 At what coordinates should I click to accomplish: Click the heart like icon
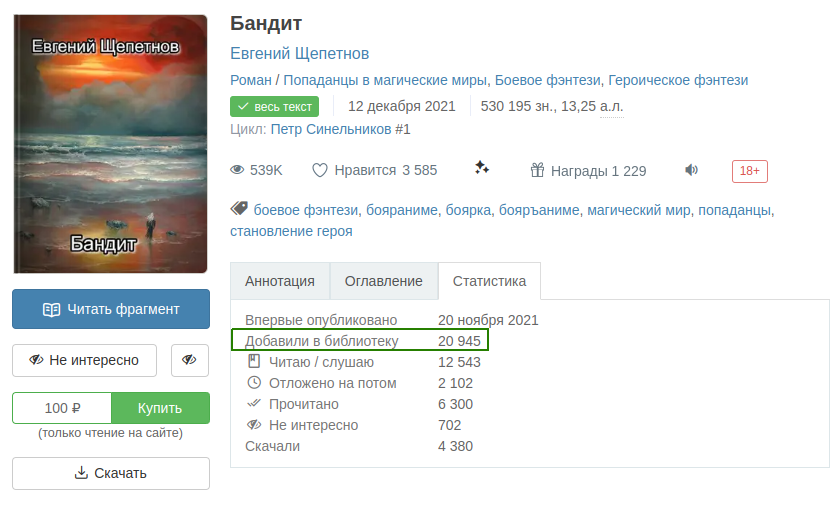coord(320,170)
